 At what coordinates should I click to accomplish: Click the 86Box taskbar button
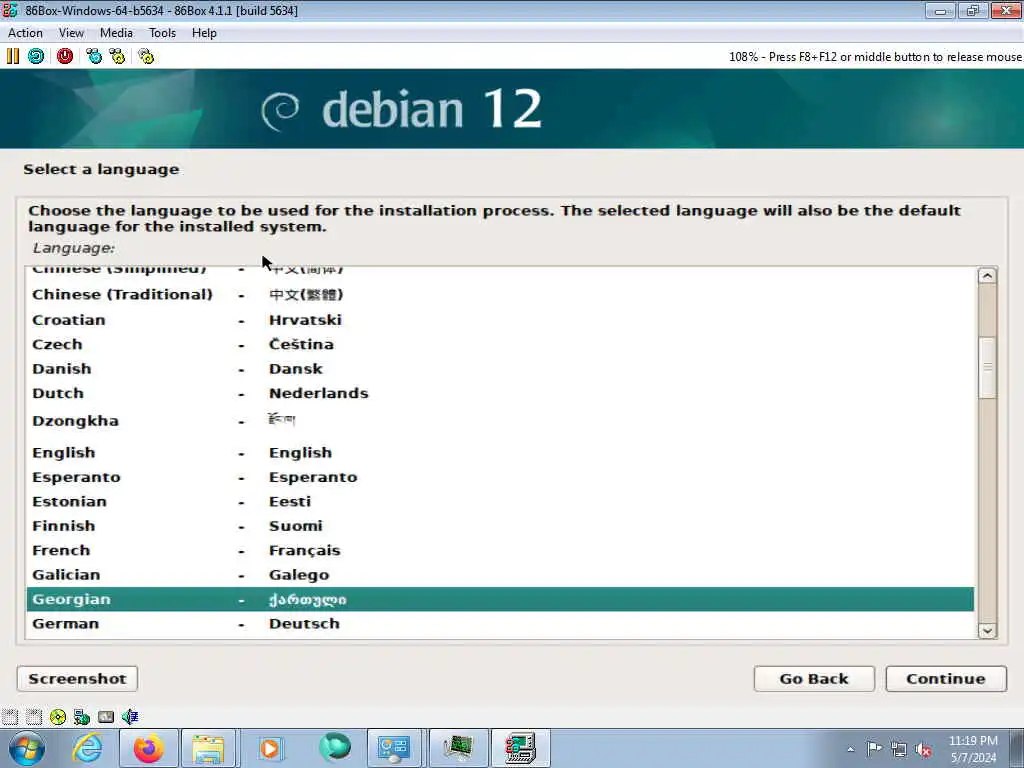[520, 748]
